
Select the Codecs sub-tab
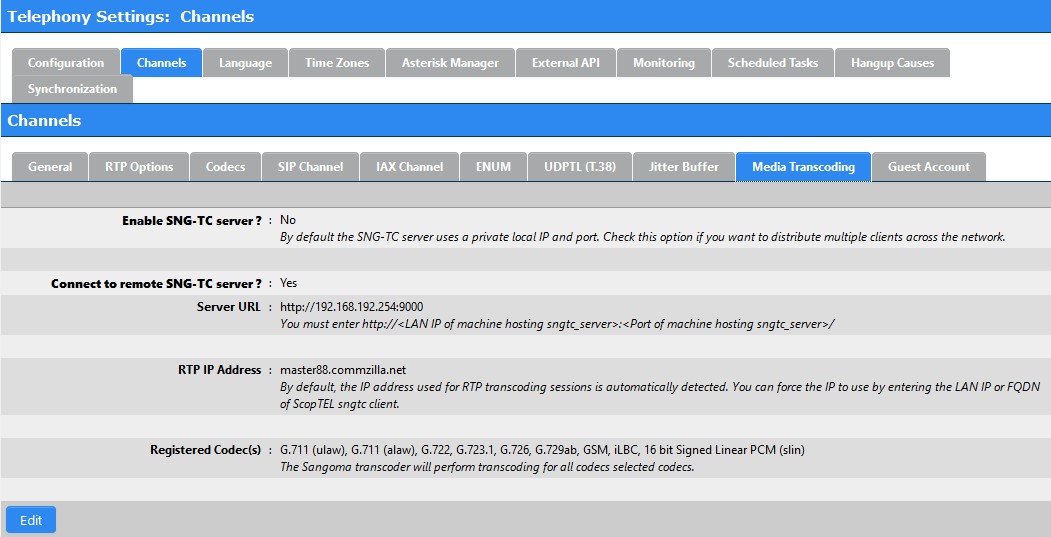[x=225, y=167]
